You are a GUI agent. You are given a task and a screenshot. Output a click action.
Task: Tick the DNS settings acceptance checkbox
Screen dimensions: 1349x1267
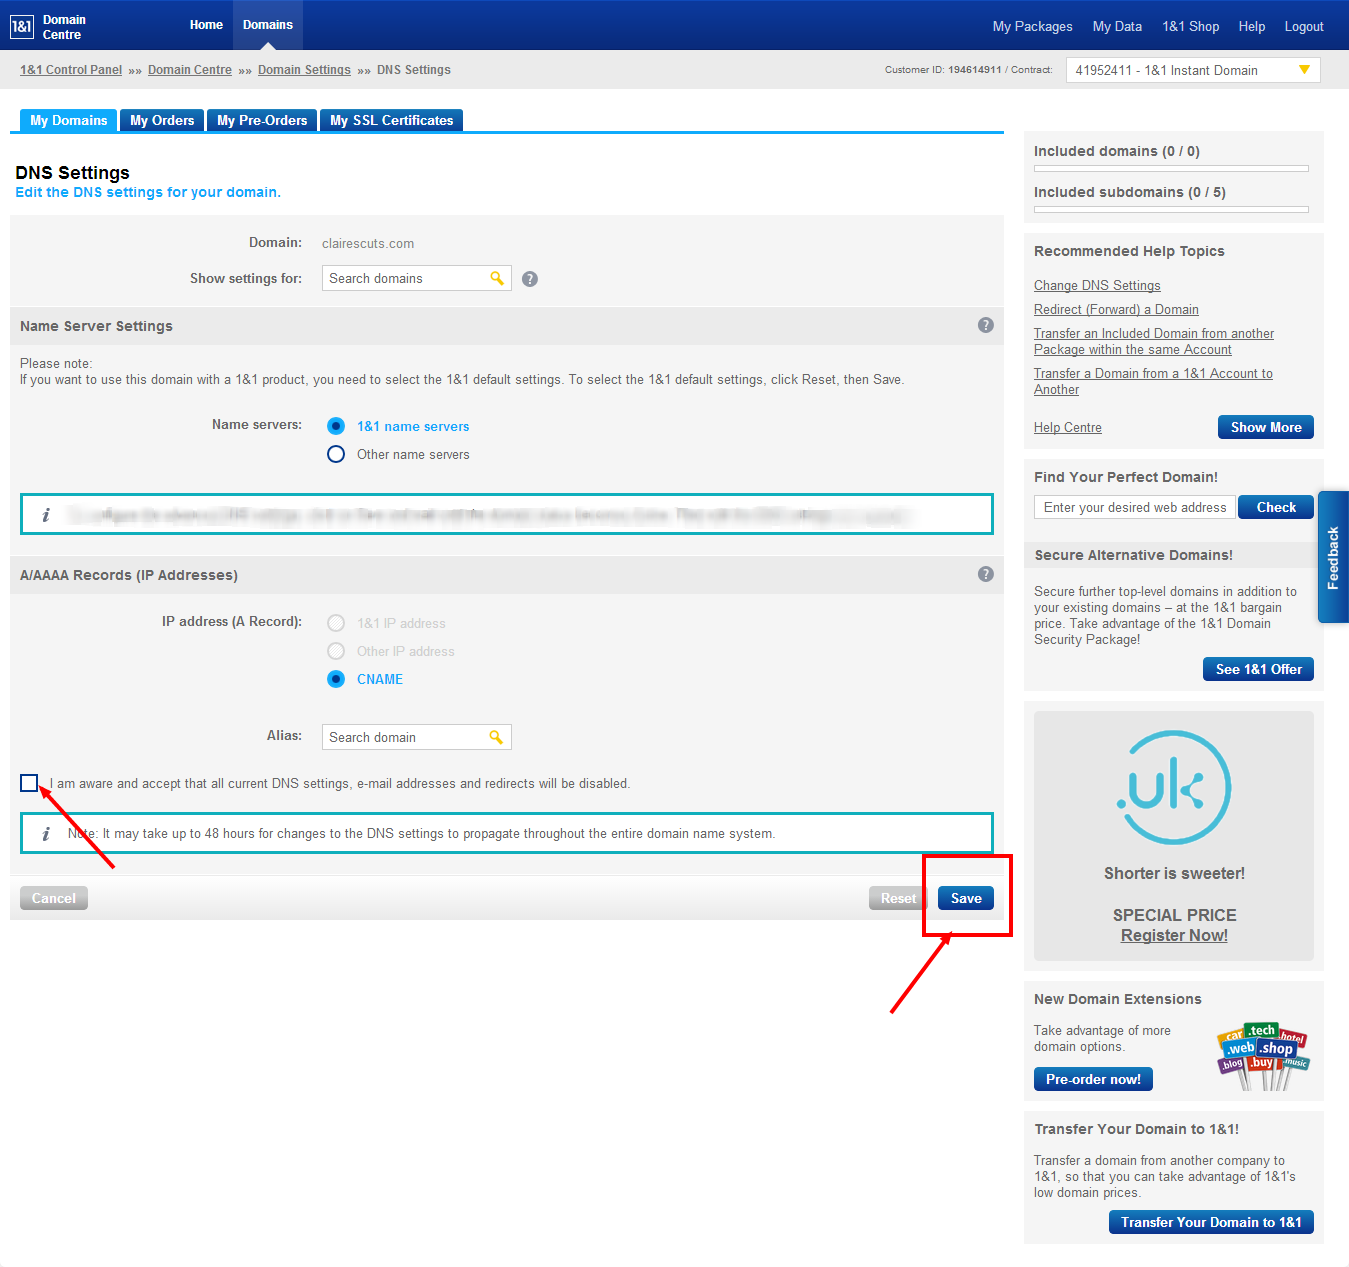coord(29,783)
